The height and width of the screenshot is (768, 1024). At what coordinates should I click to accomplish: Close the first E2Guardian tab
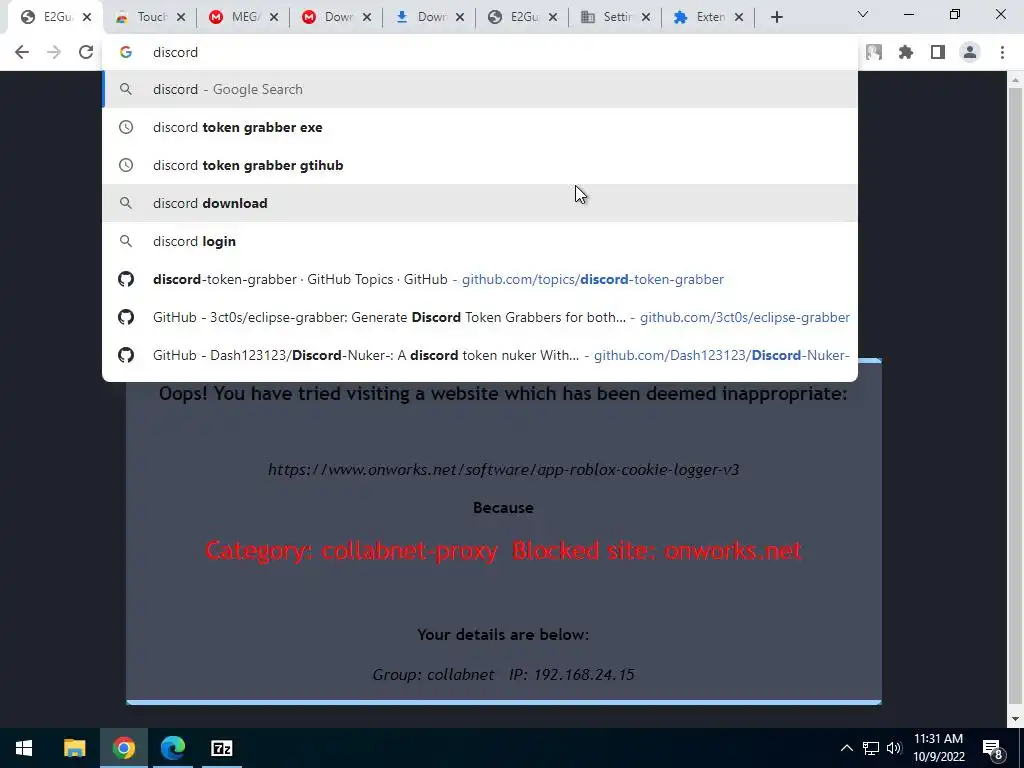click(x=87, y=18)
